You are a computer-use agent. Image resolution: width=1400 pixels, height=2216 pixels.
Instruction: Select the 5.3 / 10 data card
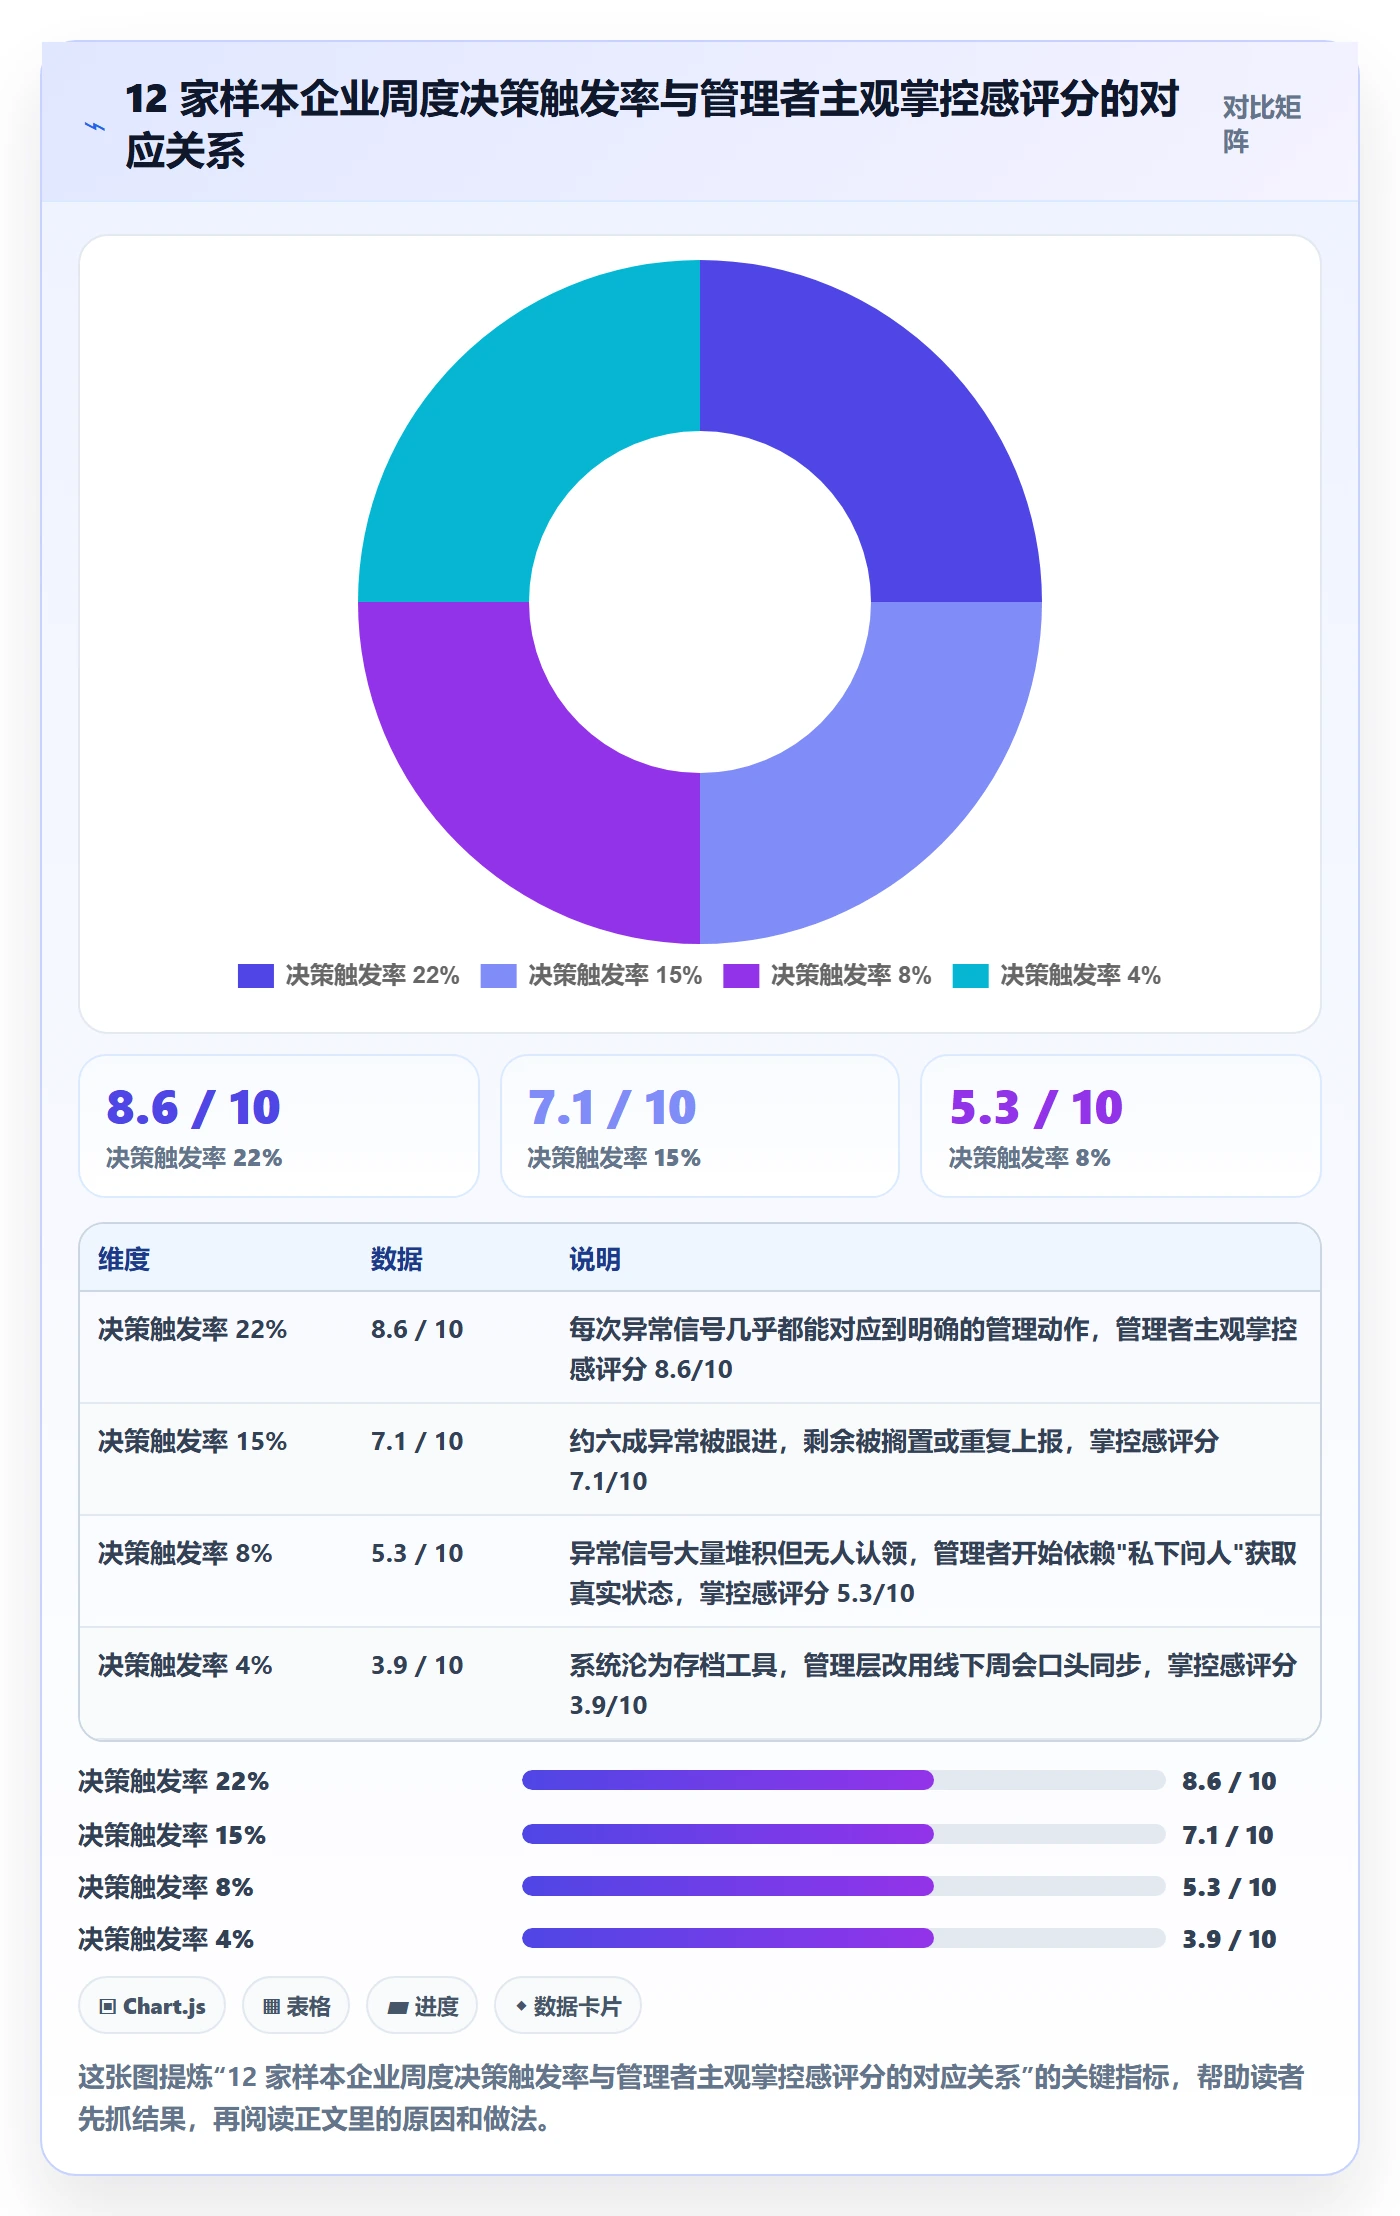coord(1121,1126)
